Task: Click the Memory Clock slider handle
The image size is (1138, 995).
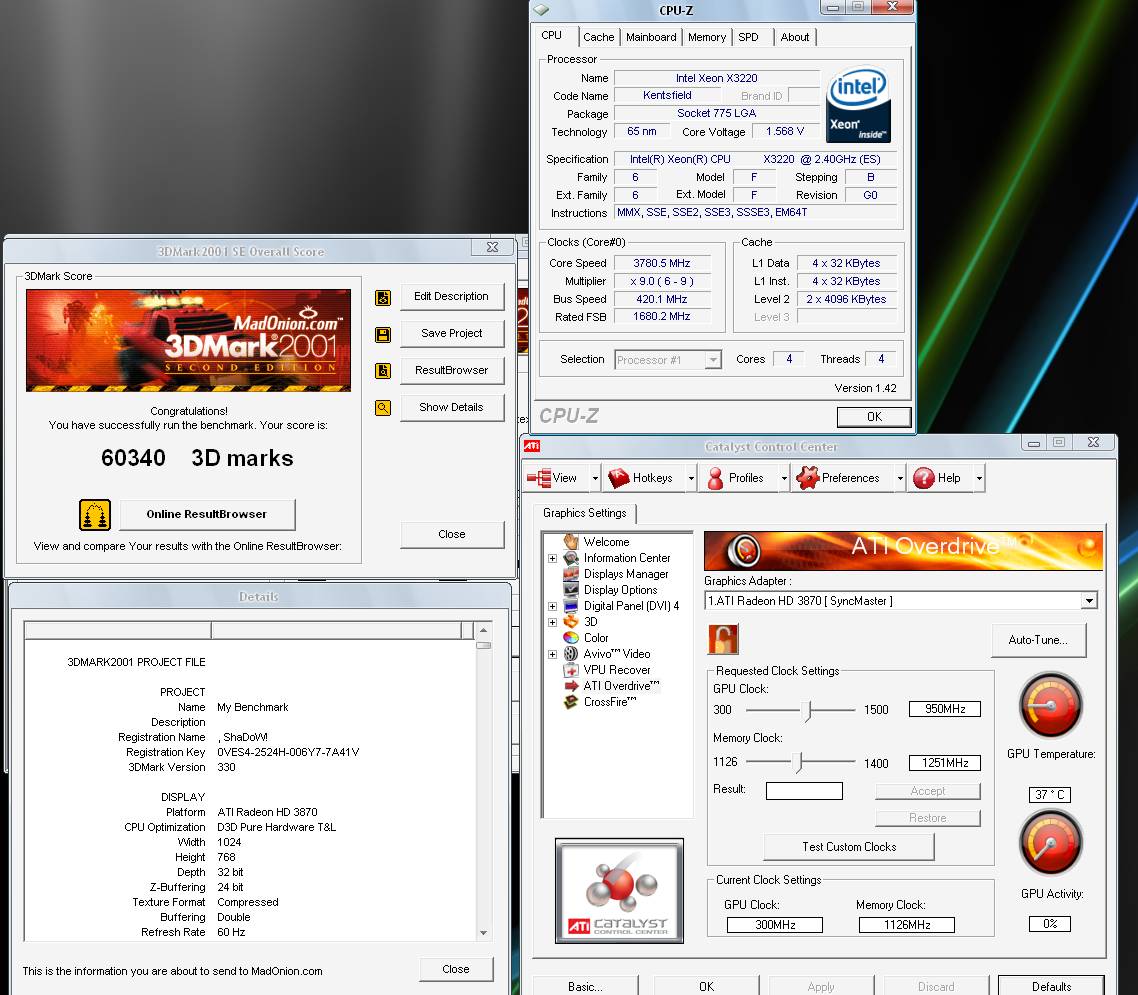Action: click(797, 762)
